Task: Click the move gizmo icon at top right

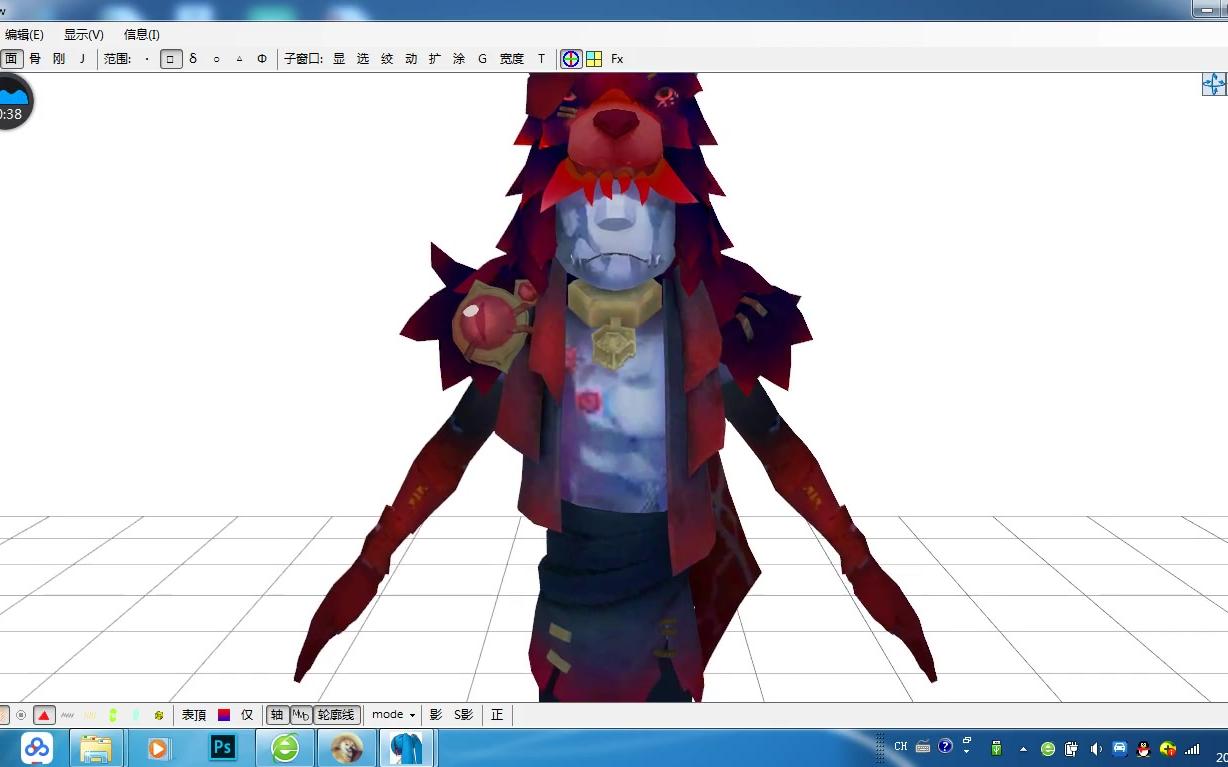Action: (1213, 84)
